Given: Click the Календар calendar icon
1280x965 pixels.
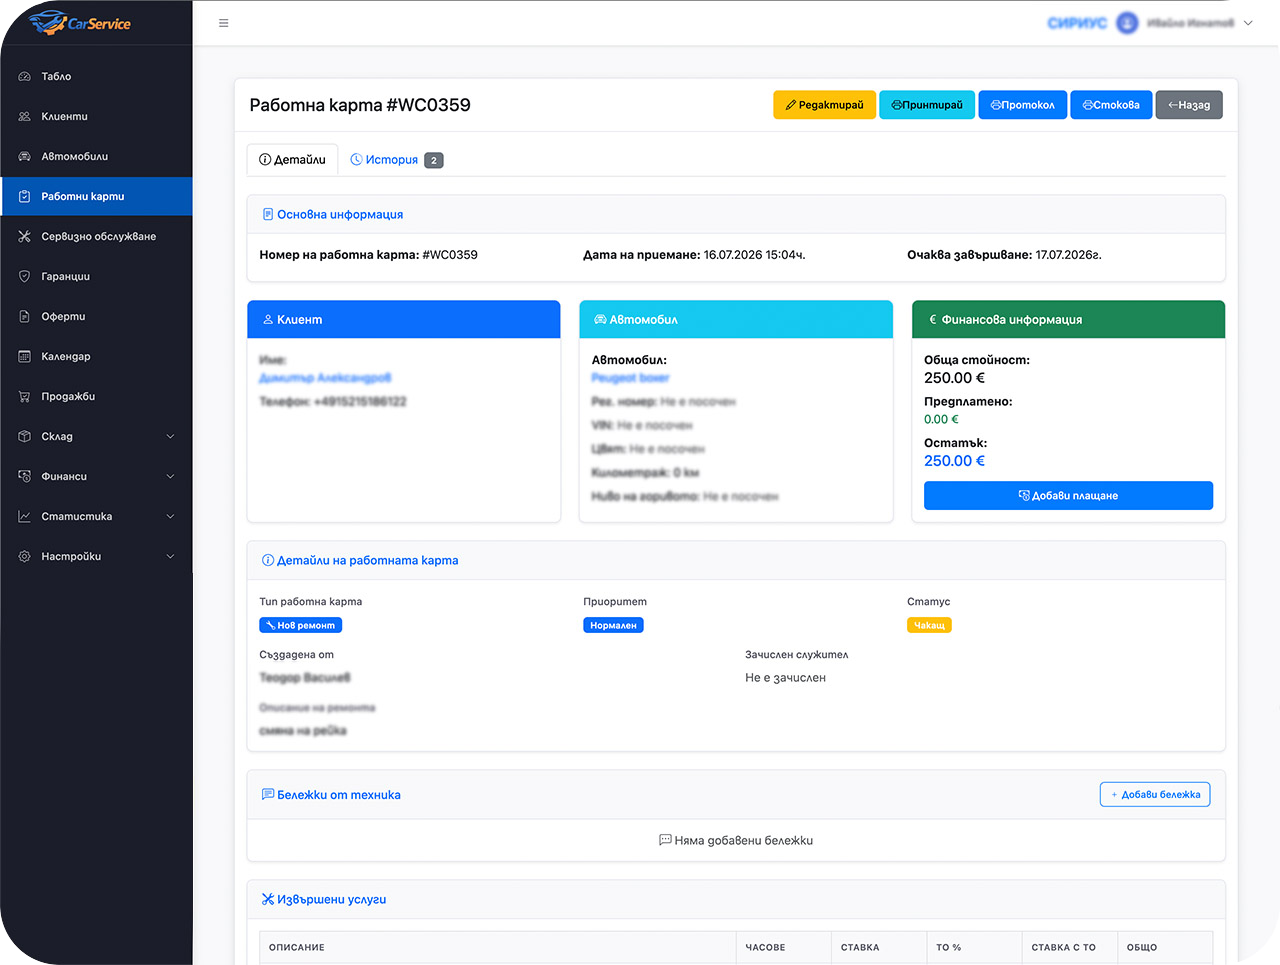Looking at the screenshot, I should (25, 356).
